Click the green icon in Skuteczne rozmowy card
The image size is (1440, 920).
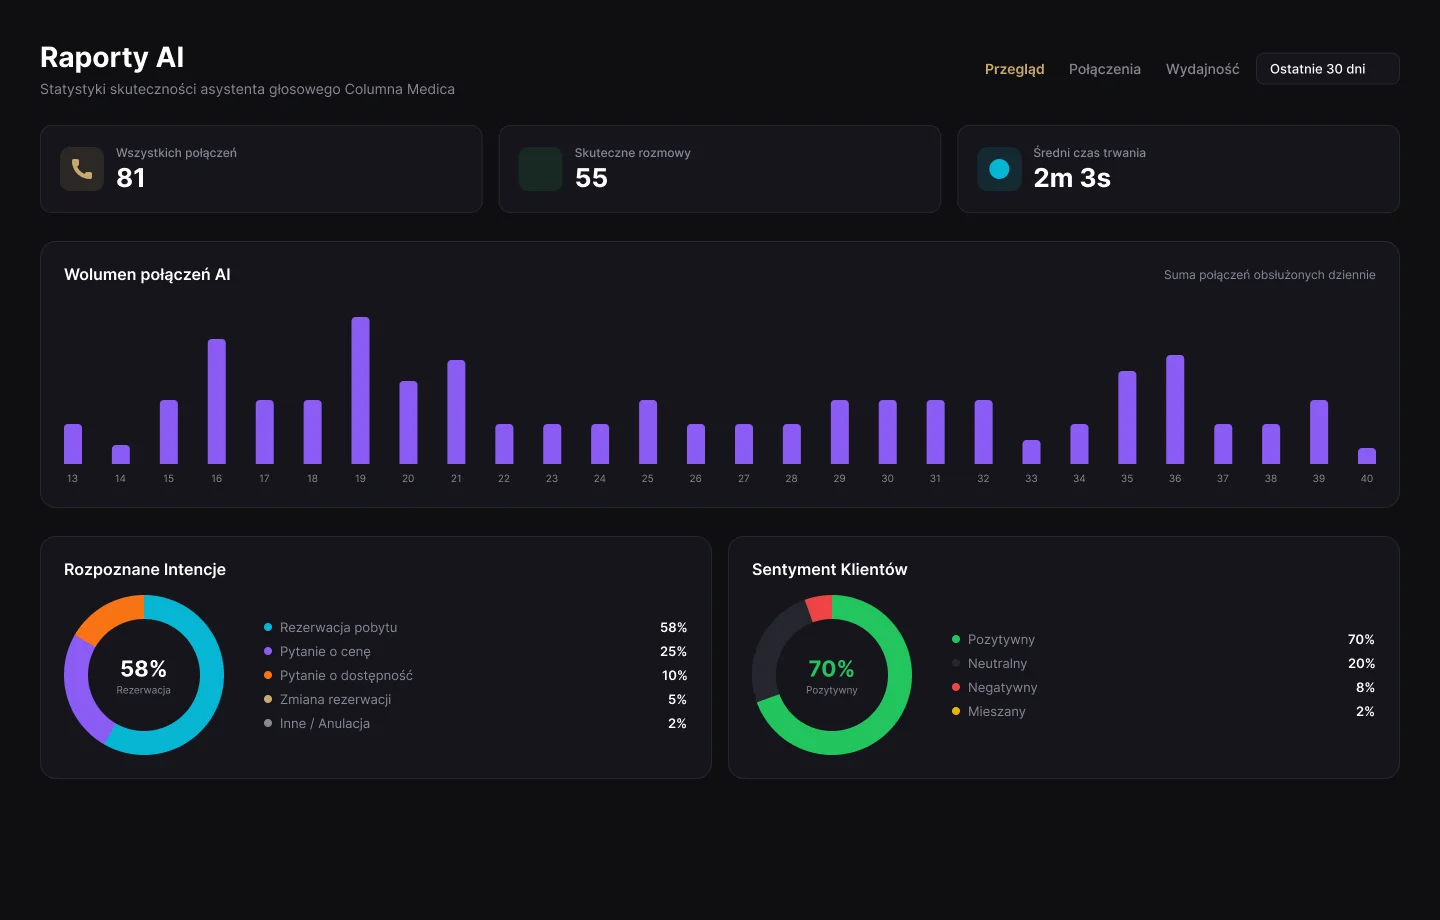540,169
